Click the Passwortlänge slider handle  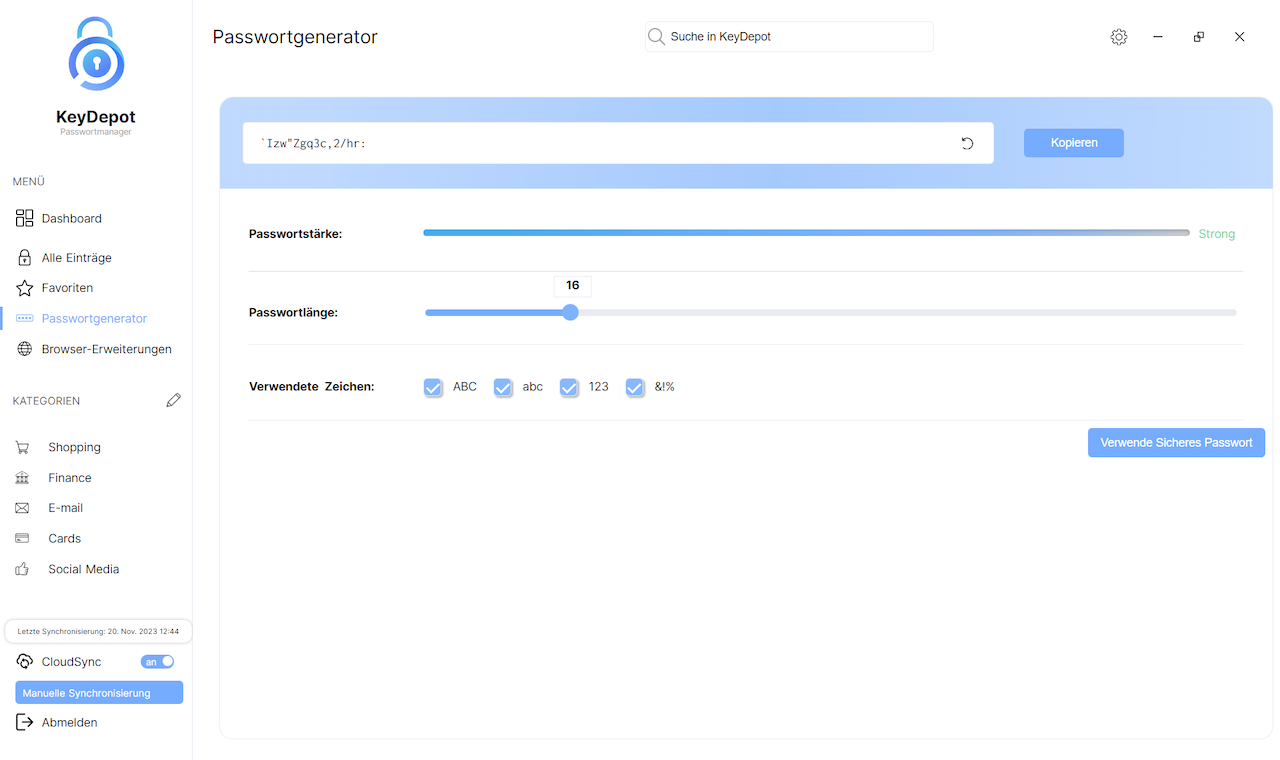tap(570, 312)
